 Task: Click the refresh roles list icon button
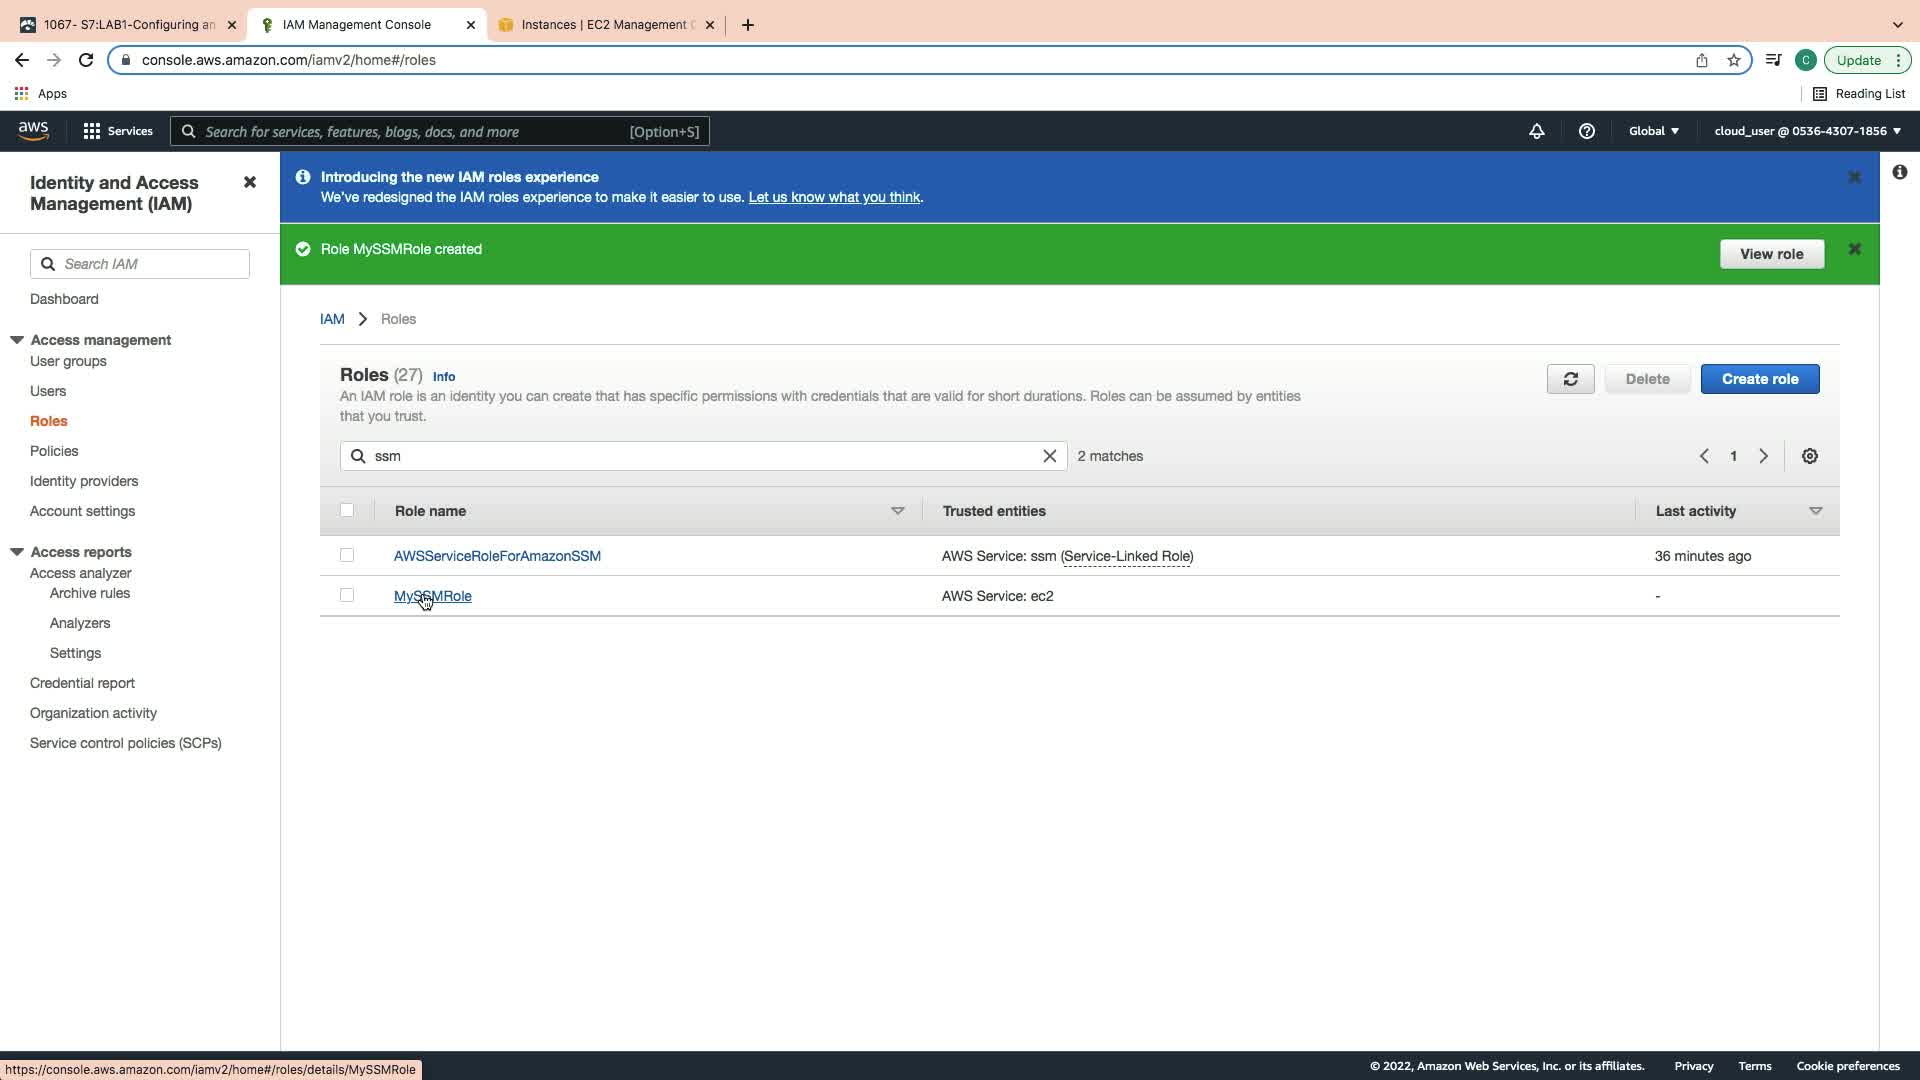[1570, 379]
